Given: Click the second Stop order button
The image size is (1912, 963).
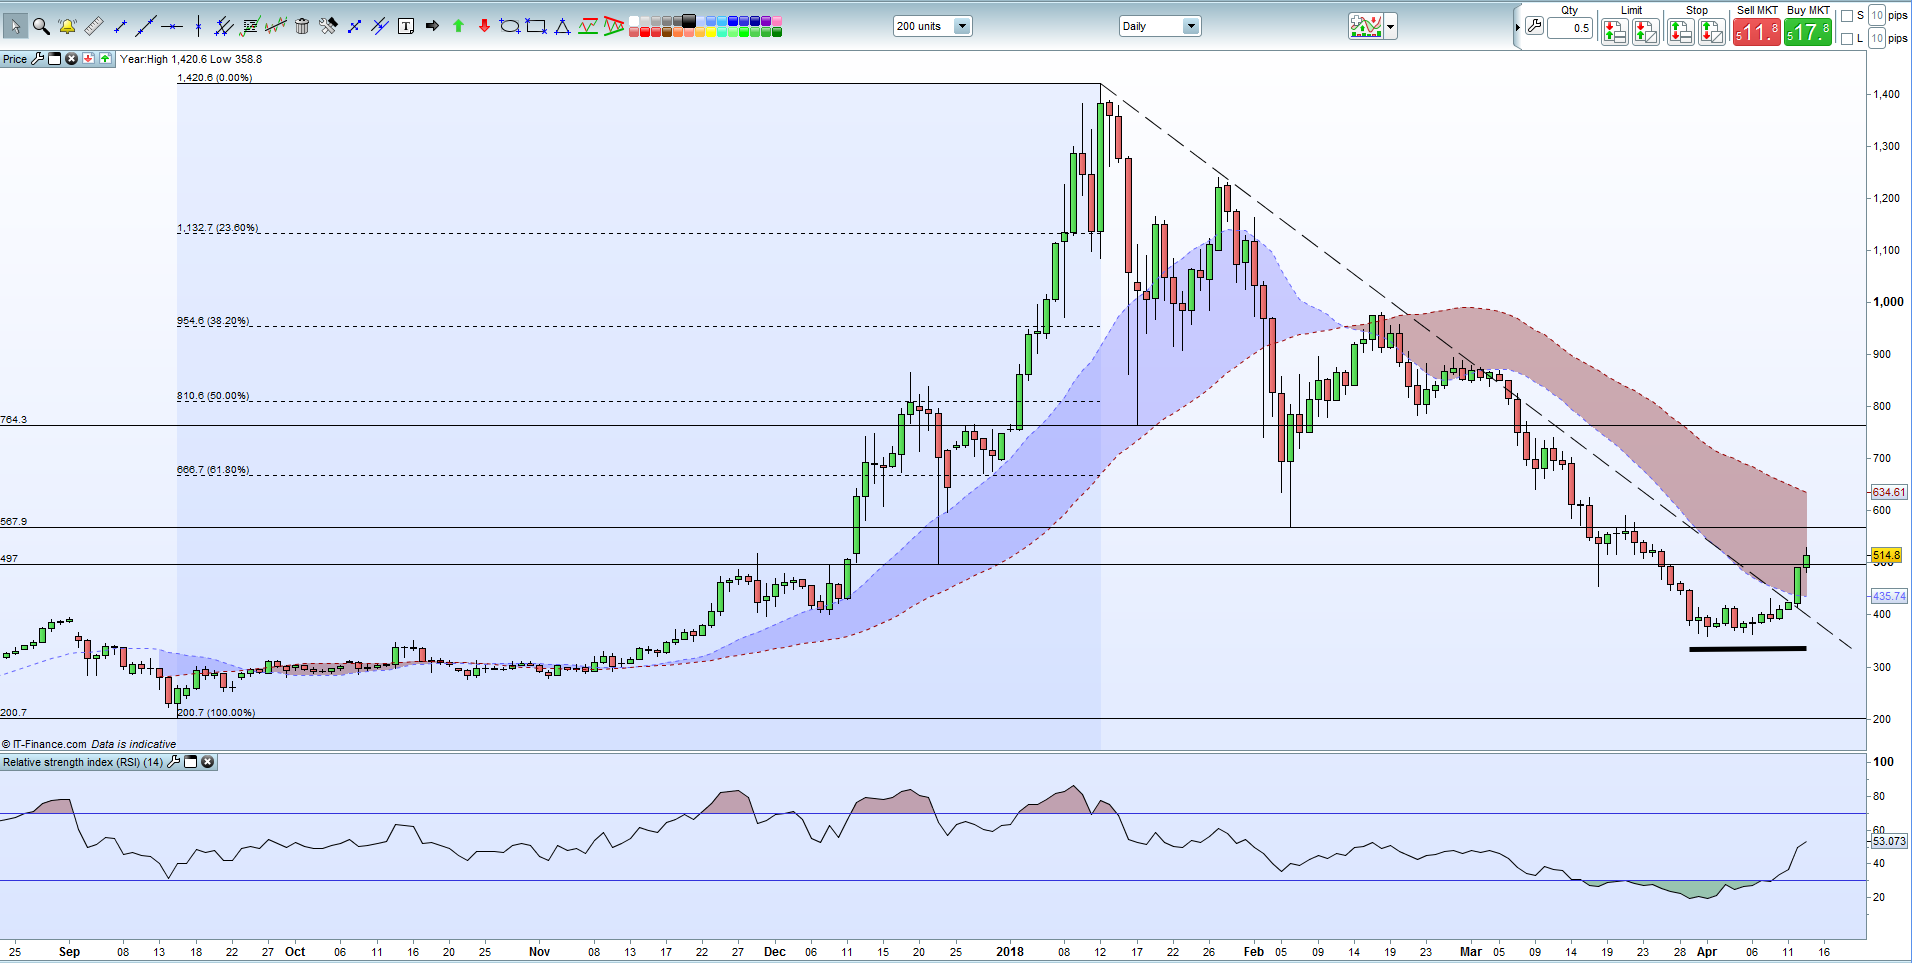Looking at the screenshot, I should (1712, 32).
